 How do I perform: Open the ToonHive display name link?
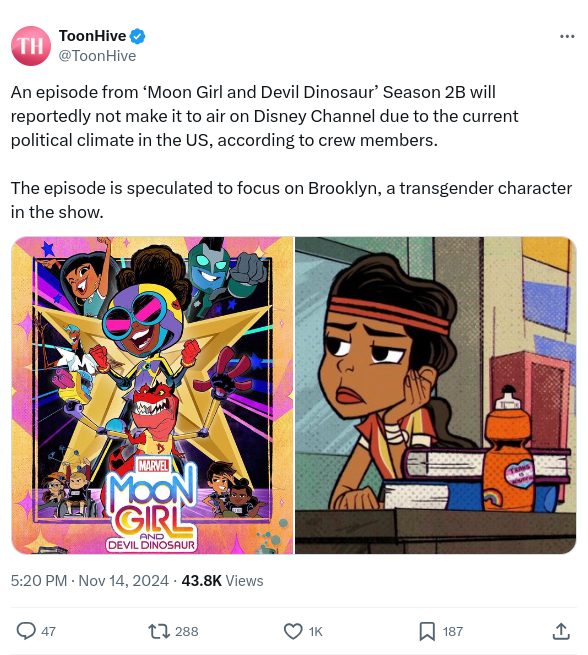92,36
